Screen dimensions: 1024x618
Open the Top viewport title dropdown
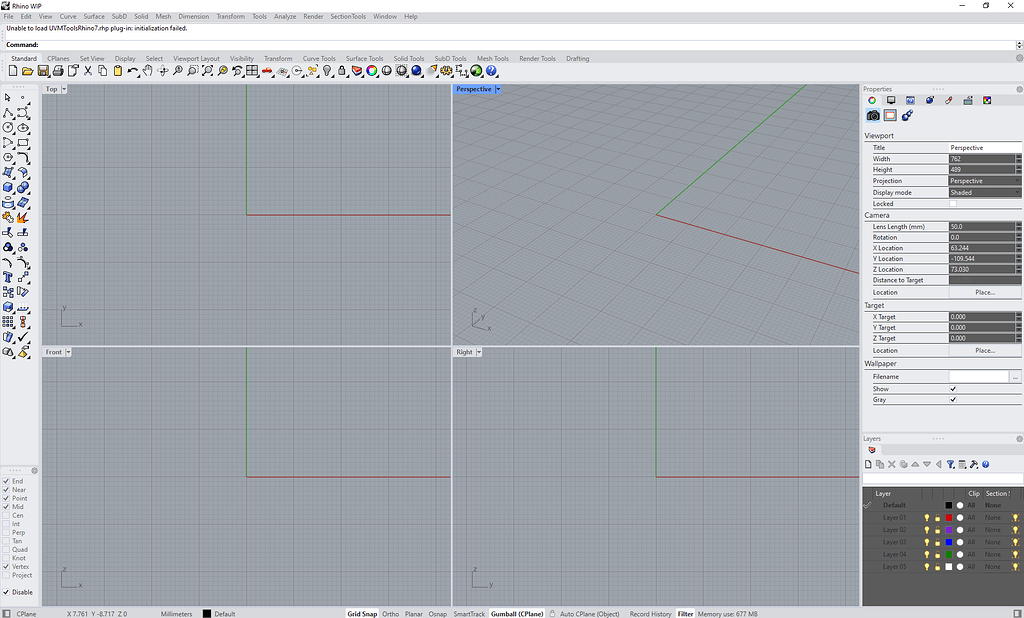62,89
